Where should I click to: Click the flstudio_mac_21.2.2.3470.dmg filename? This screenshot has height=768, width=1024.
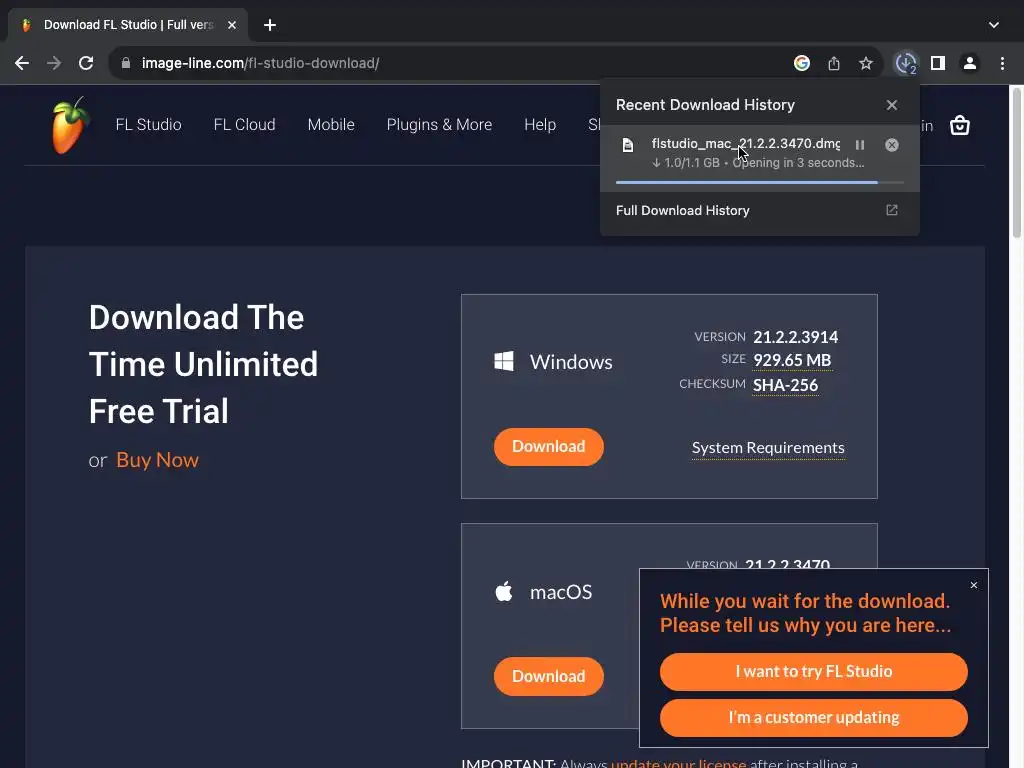tap(746, 144)
